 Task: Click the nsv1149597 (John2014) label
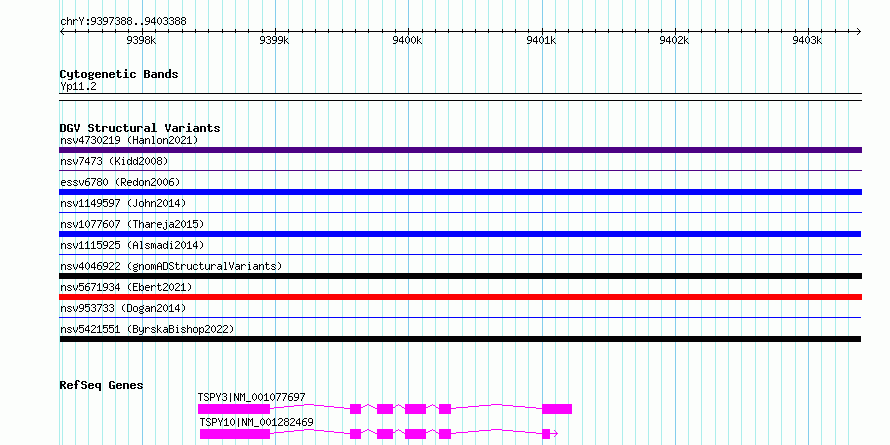123,203
